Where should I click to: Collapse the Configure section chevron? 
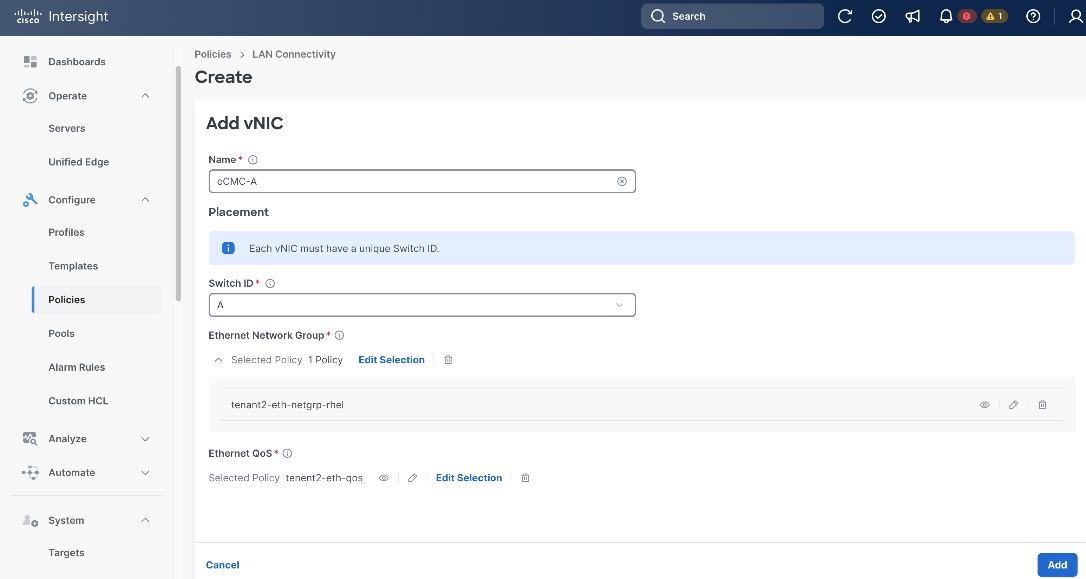145,199
